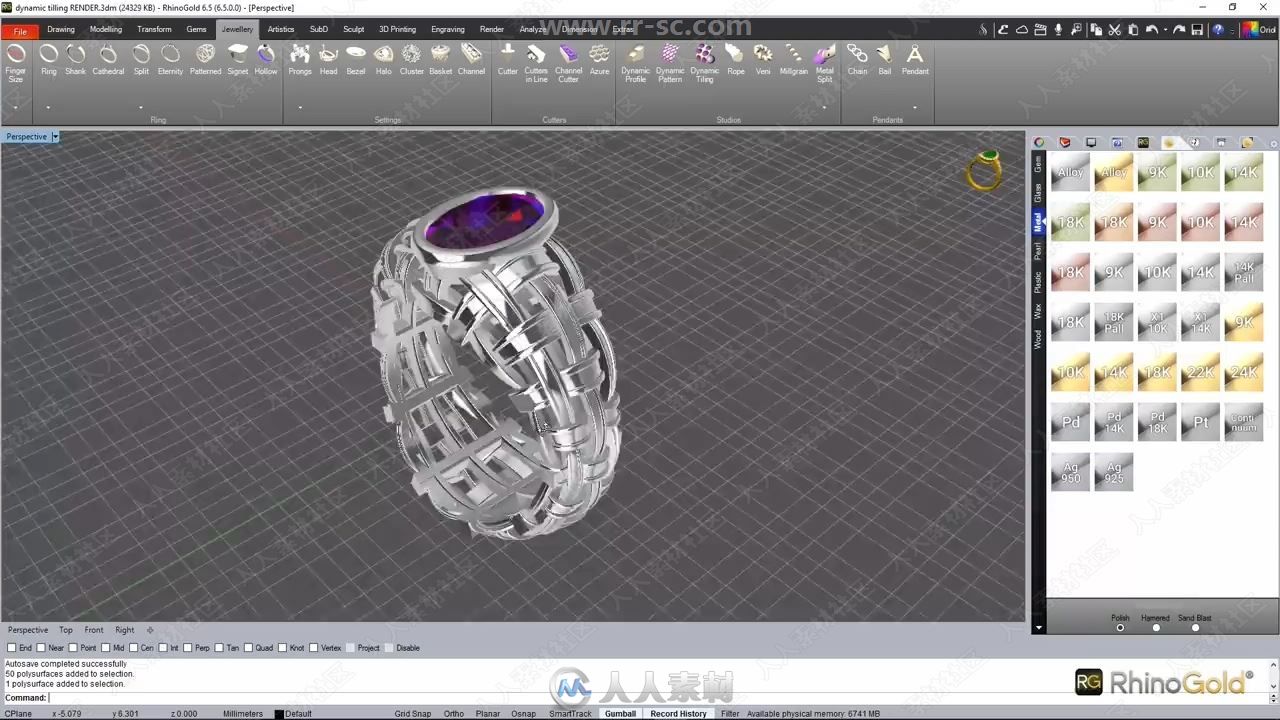1280x720 pixels.
Task: Open the Prongs setting tool
Action: (x=300, y=60)
